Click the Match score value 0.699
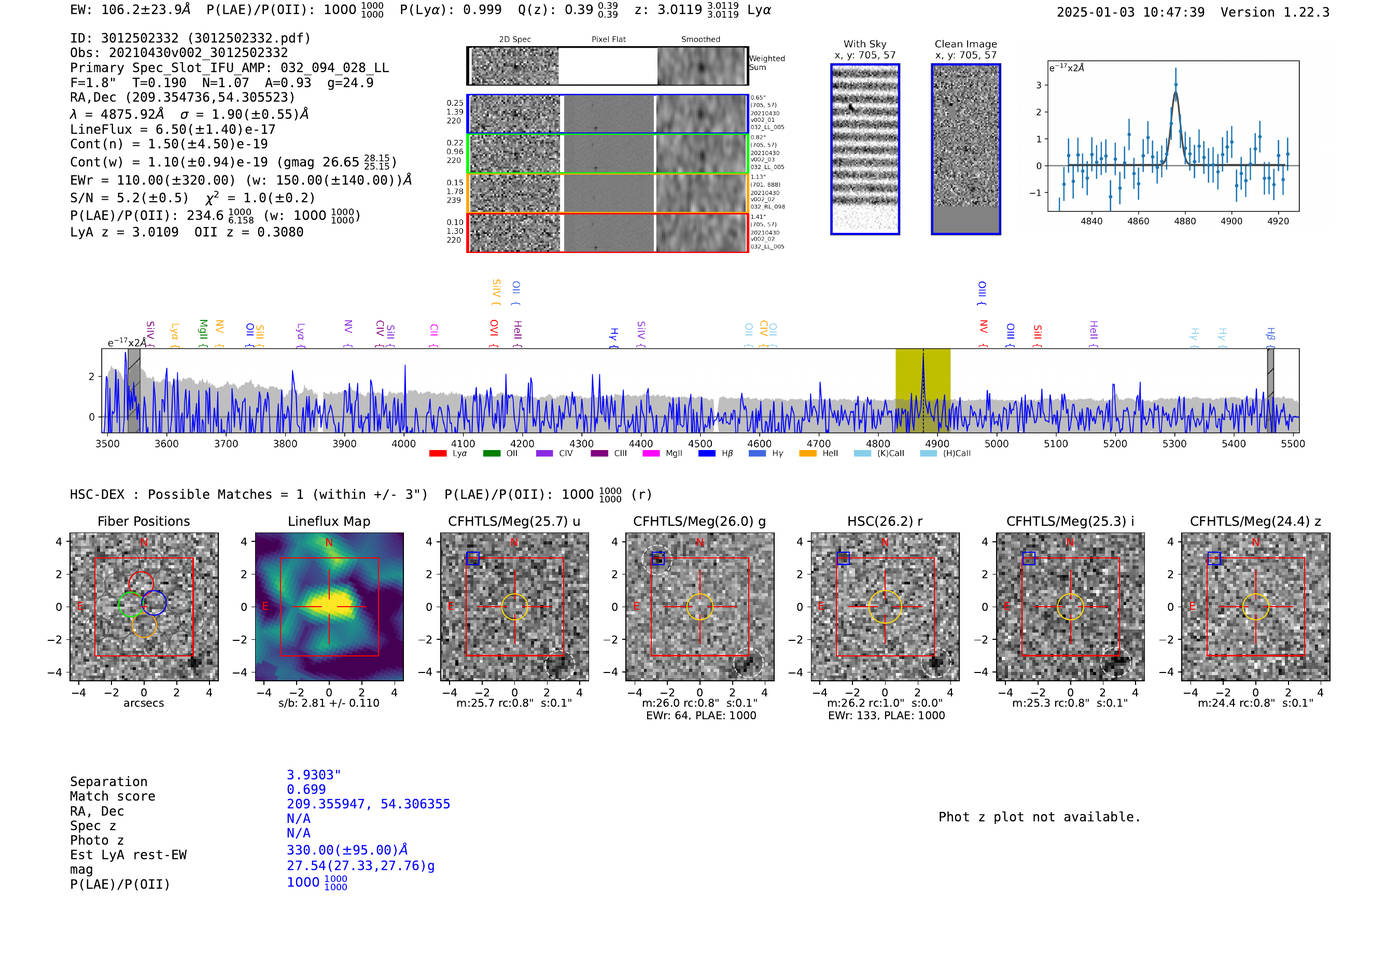This screenshot has width=1400, height=953. click(306, 790)
